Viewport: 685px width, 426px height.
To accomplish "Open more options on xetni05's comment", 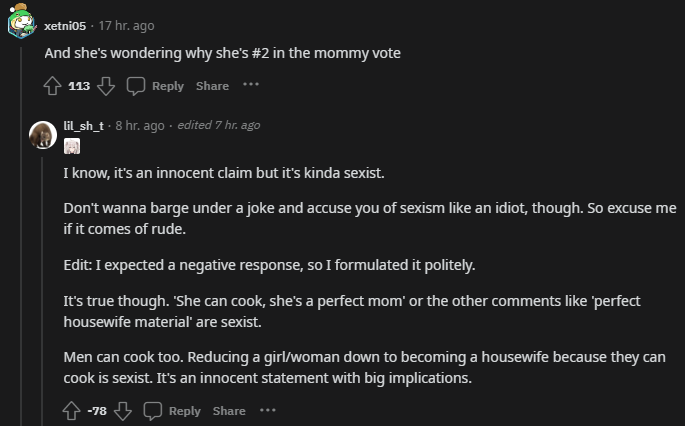I will [251, 84].
